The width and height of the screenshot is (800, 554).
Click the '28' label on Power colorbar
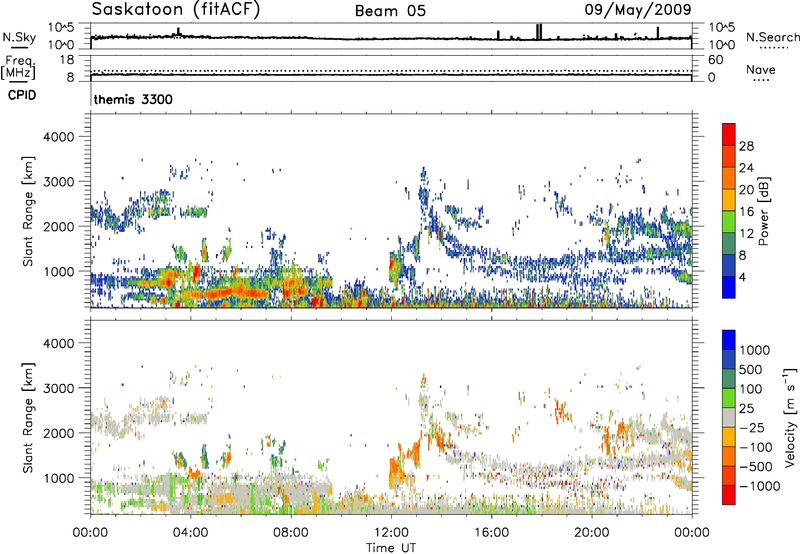tap(746, 146)
